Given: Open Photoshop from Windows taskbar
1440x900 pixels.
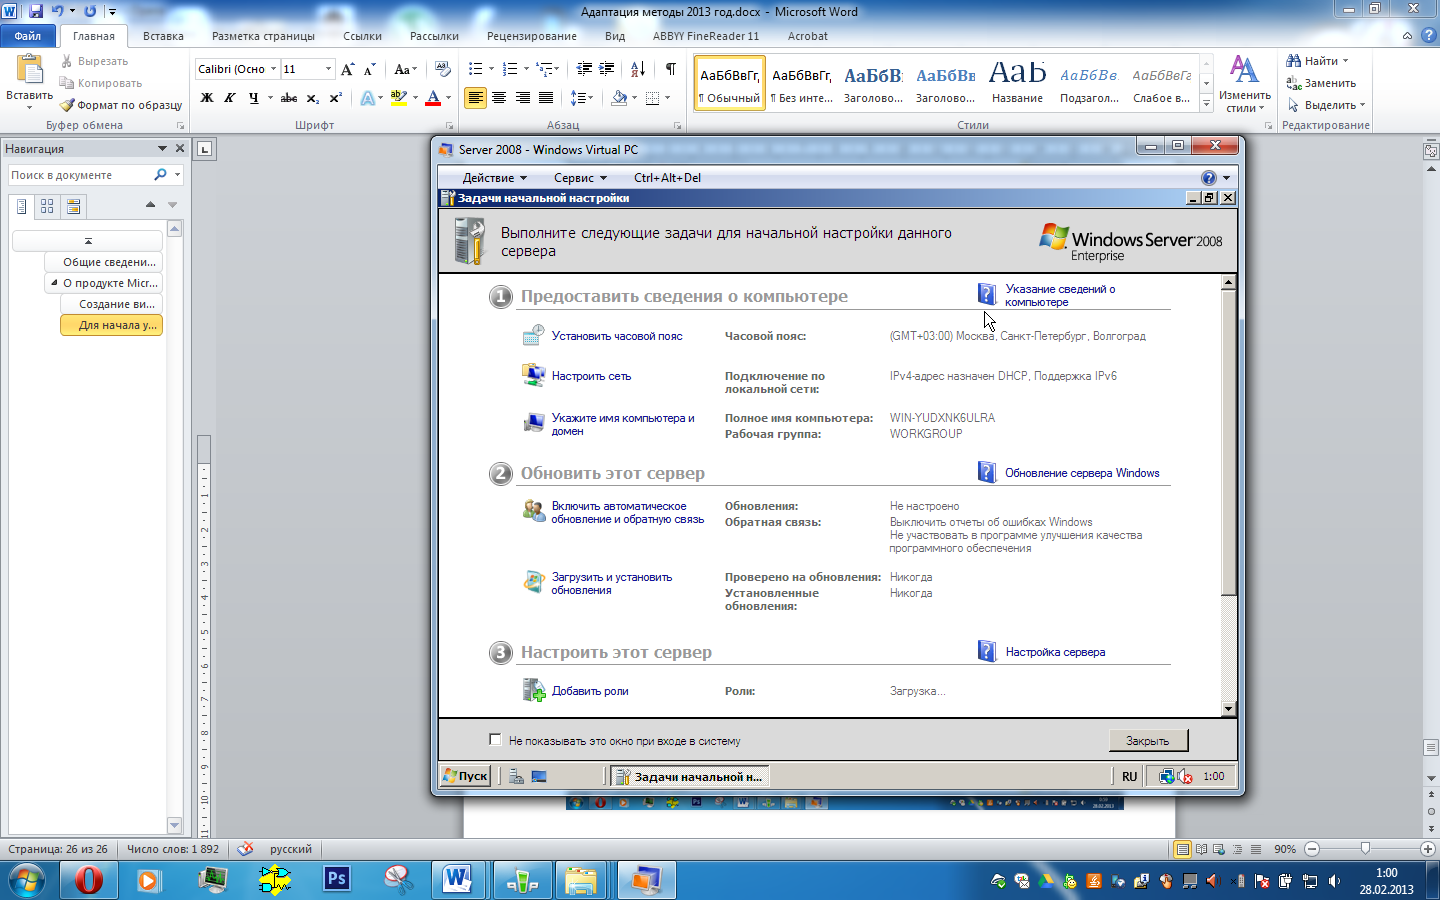Looking at the screenshot, I should click(x=337, y=880).
